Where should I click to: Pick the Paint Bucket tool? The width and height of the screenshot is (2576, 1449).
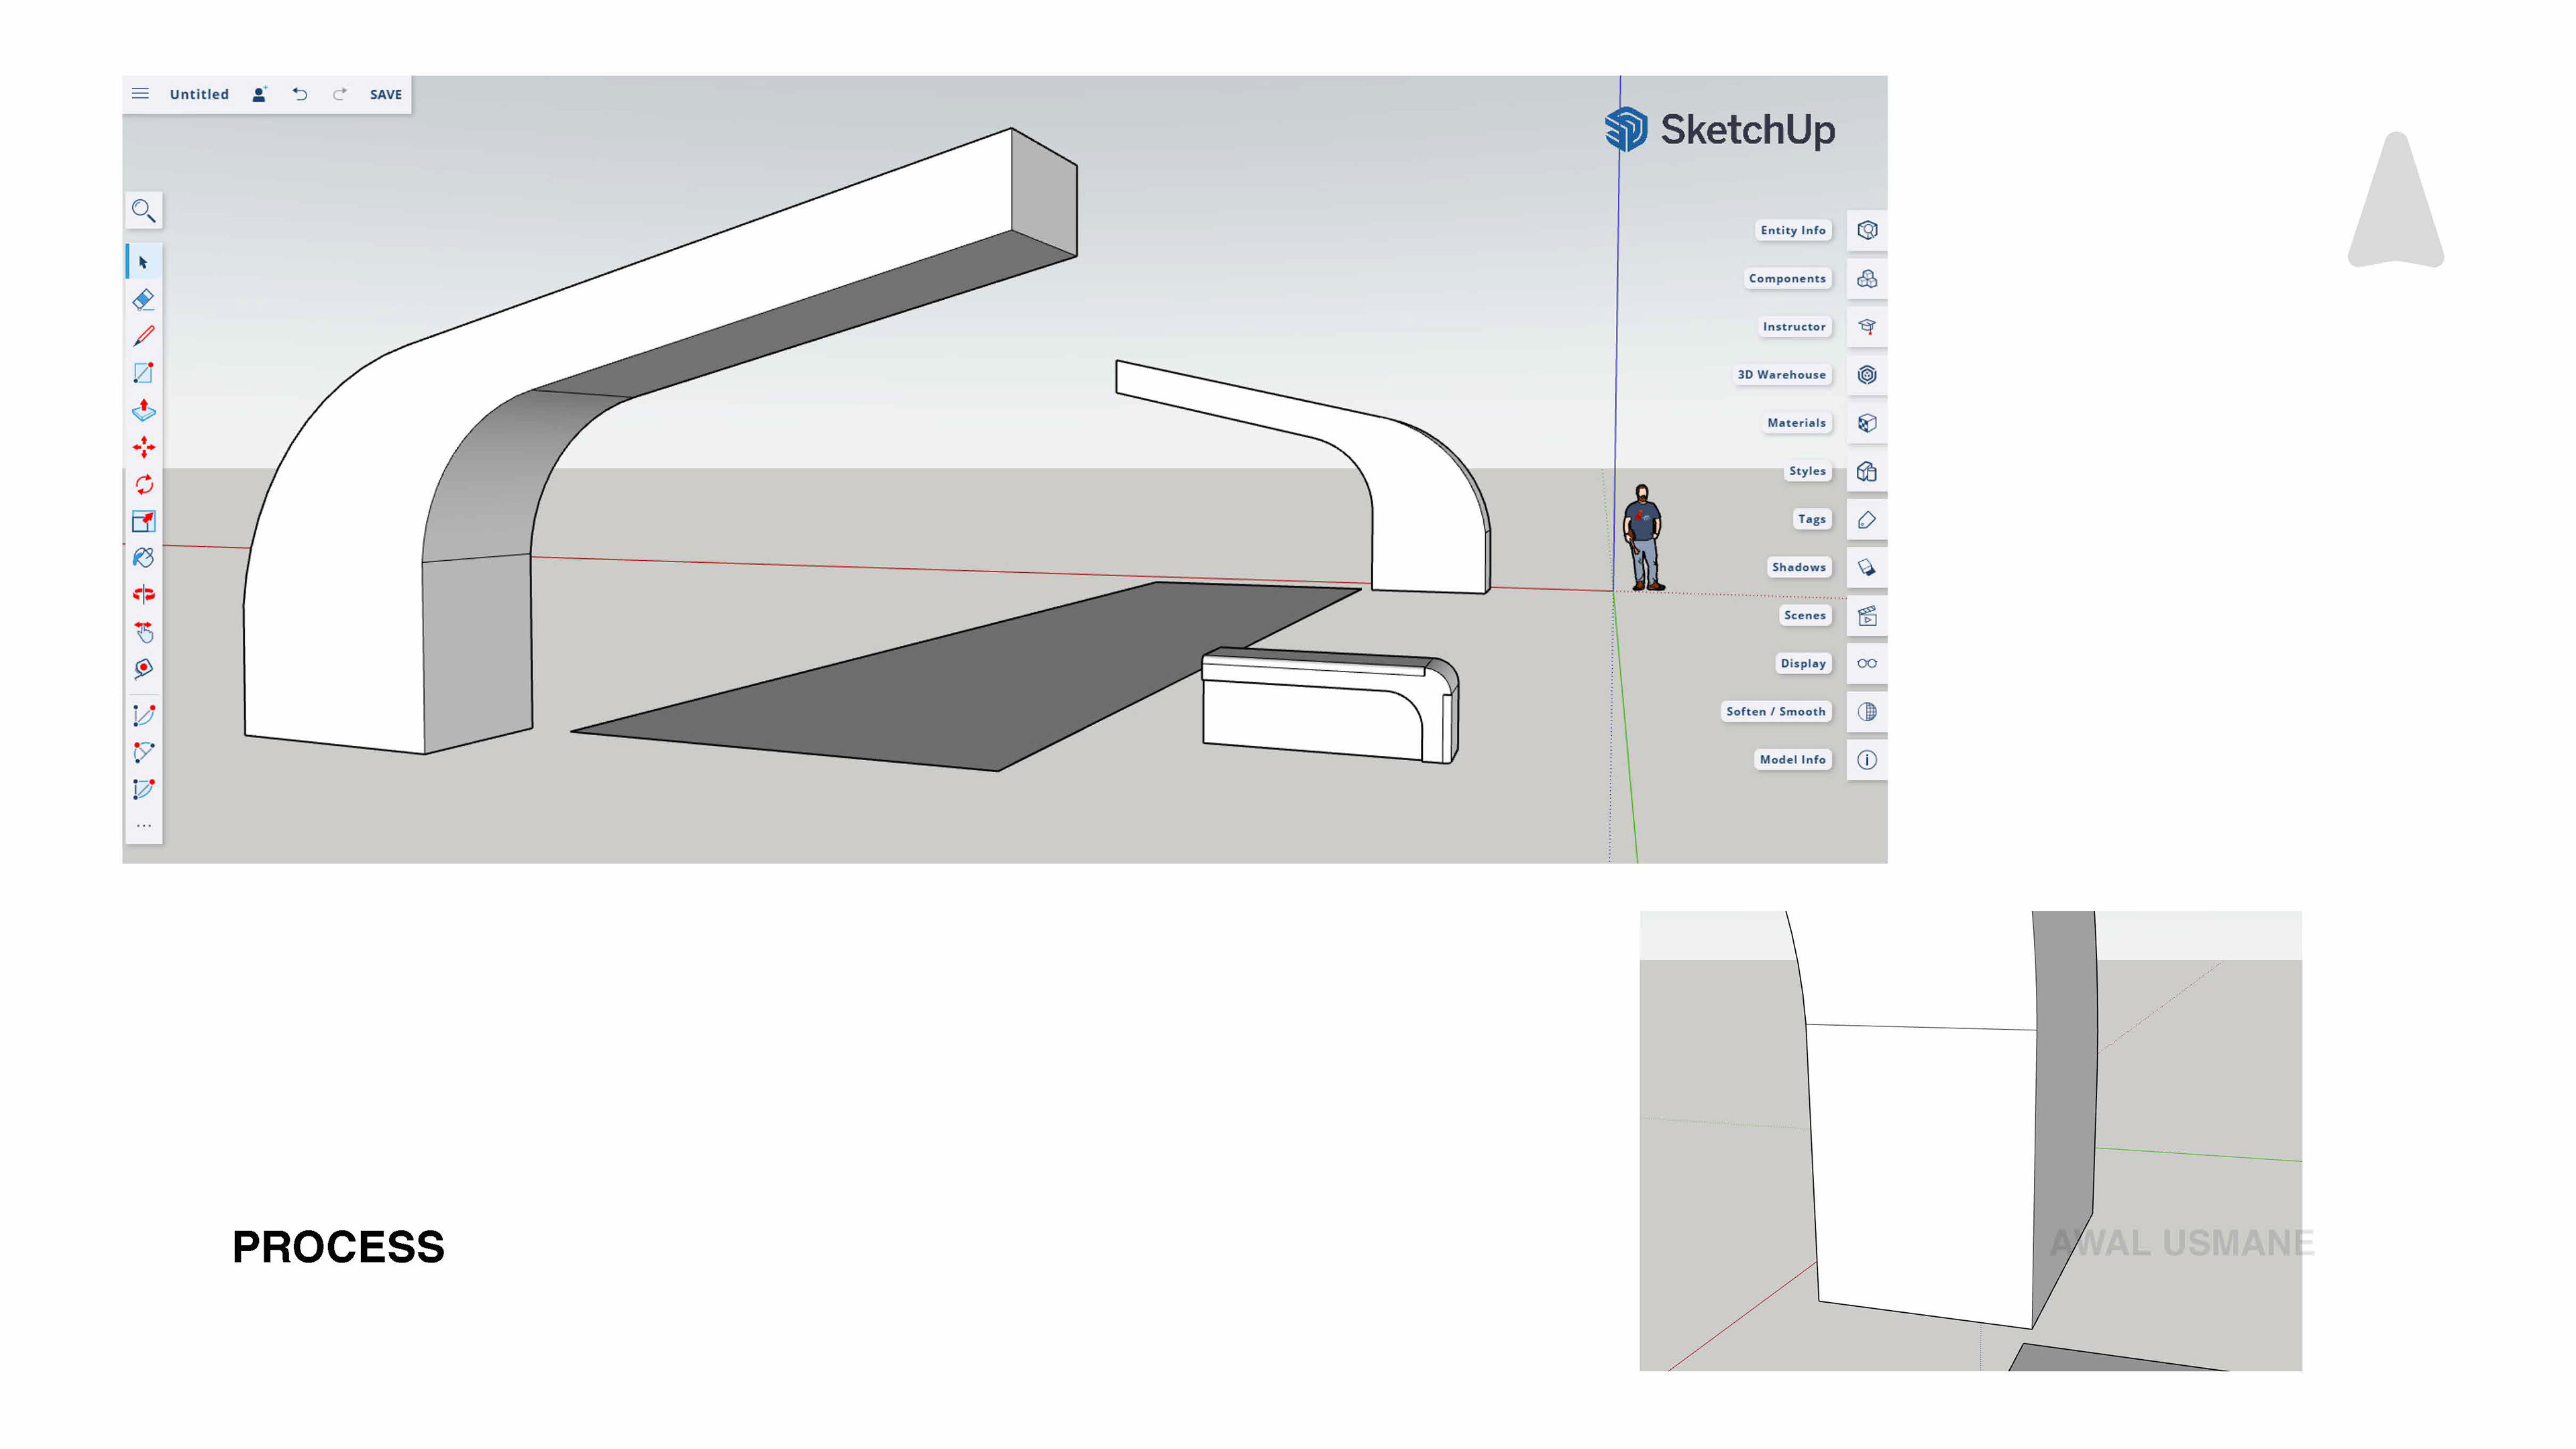coord(143,558)
